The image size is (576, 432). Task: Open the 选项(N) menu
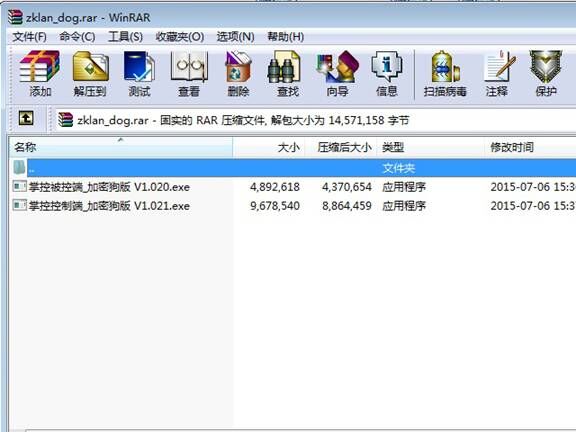pyautogui.click(x=235, y=37)
